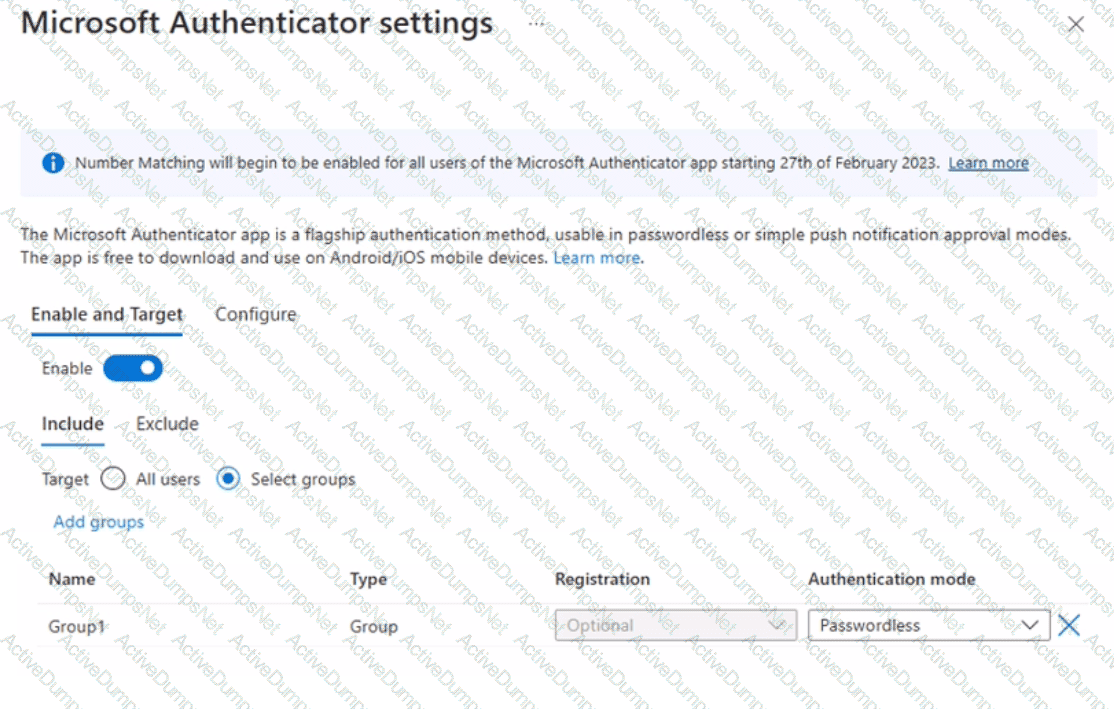Select the Group1 row name
The image size is (1114, 709).
coord(77,627)
